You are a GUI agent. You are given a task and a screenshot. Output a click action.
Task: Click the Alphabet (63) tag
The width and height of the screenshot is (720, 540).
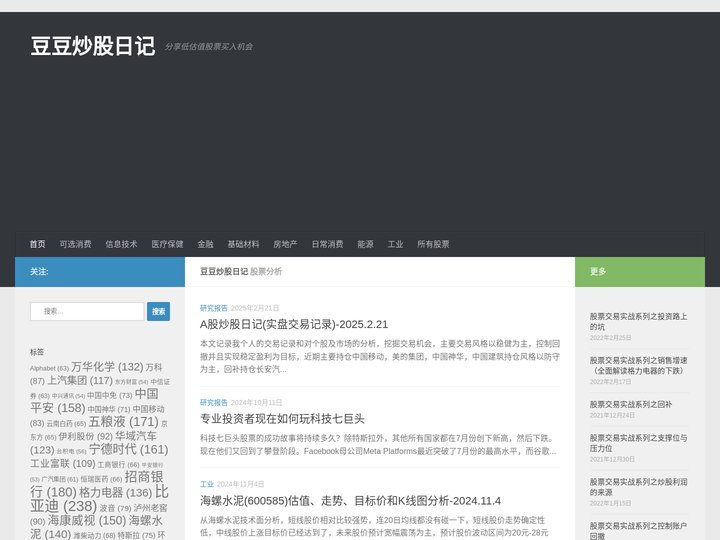click(x=49, y=368)
